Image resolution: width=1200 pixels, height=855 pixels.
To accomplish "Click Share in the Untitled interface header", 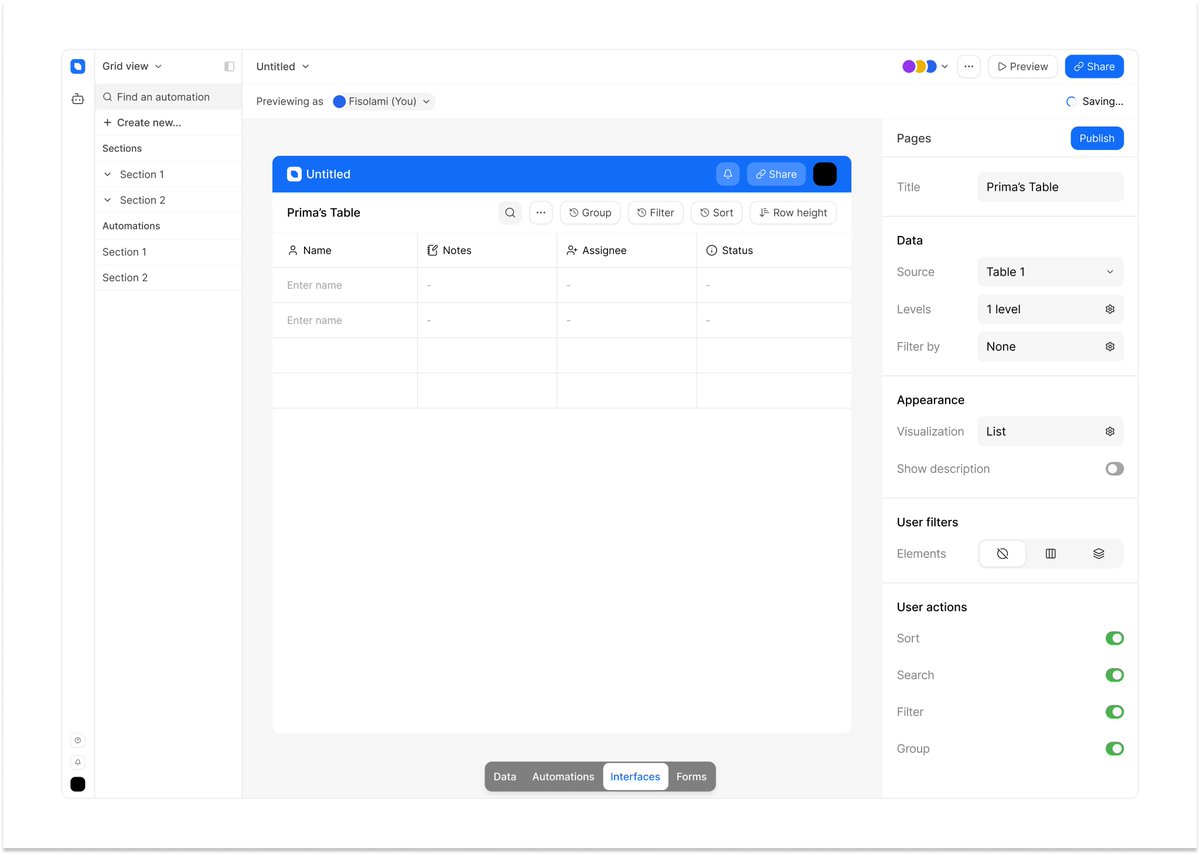I will click(x=776, y=174).
